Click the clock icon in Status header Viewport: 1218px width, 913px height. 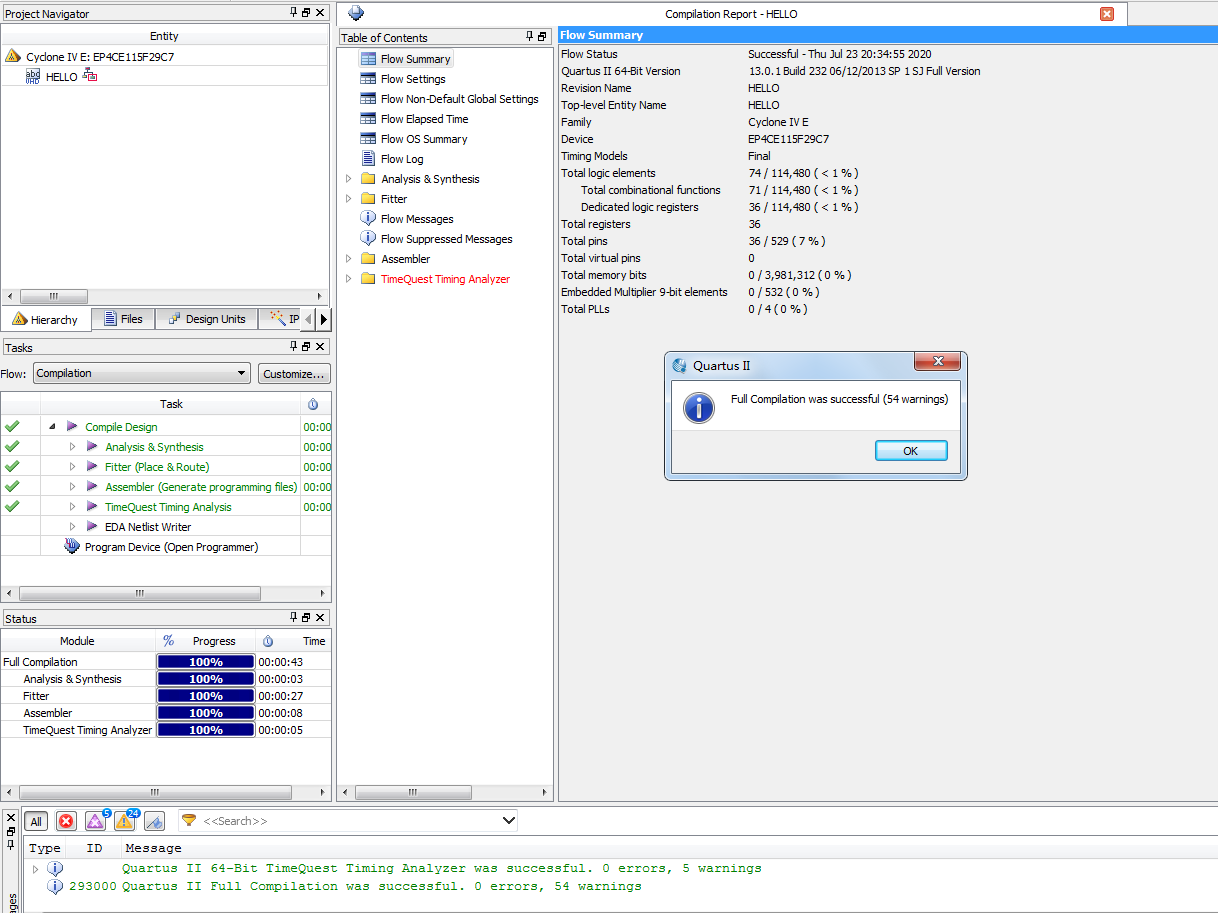[268, 641]
